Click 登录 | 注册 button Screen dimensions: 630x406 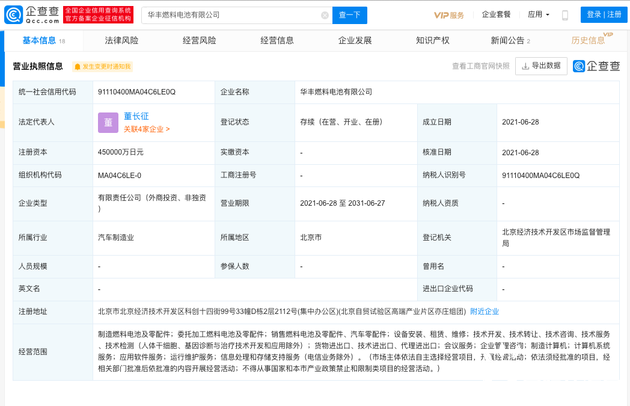point(603,15)
